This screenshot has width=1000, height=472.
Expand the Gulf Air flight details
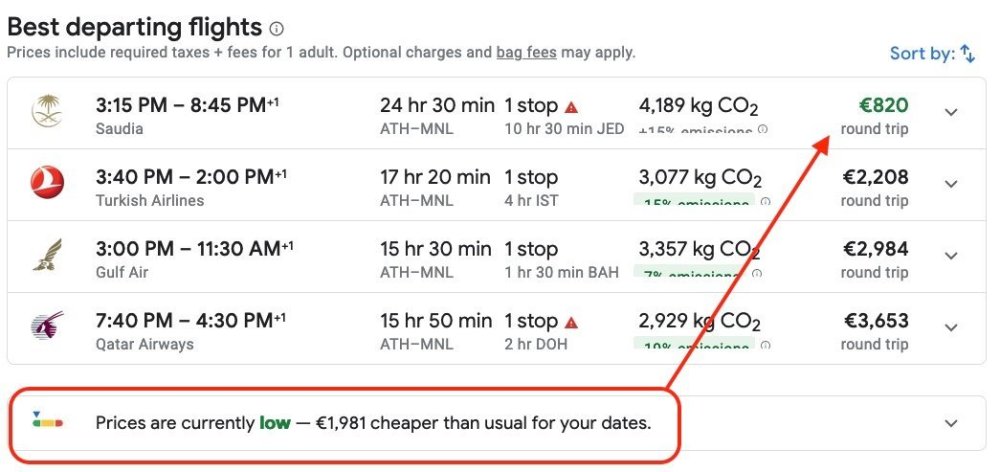click(x=951, y=256)
